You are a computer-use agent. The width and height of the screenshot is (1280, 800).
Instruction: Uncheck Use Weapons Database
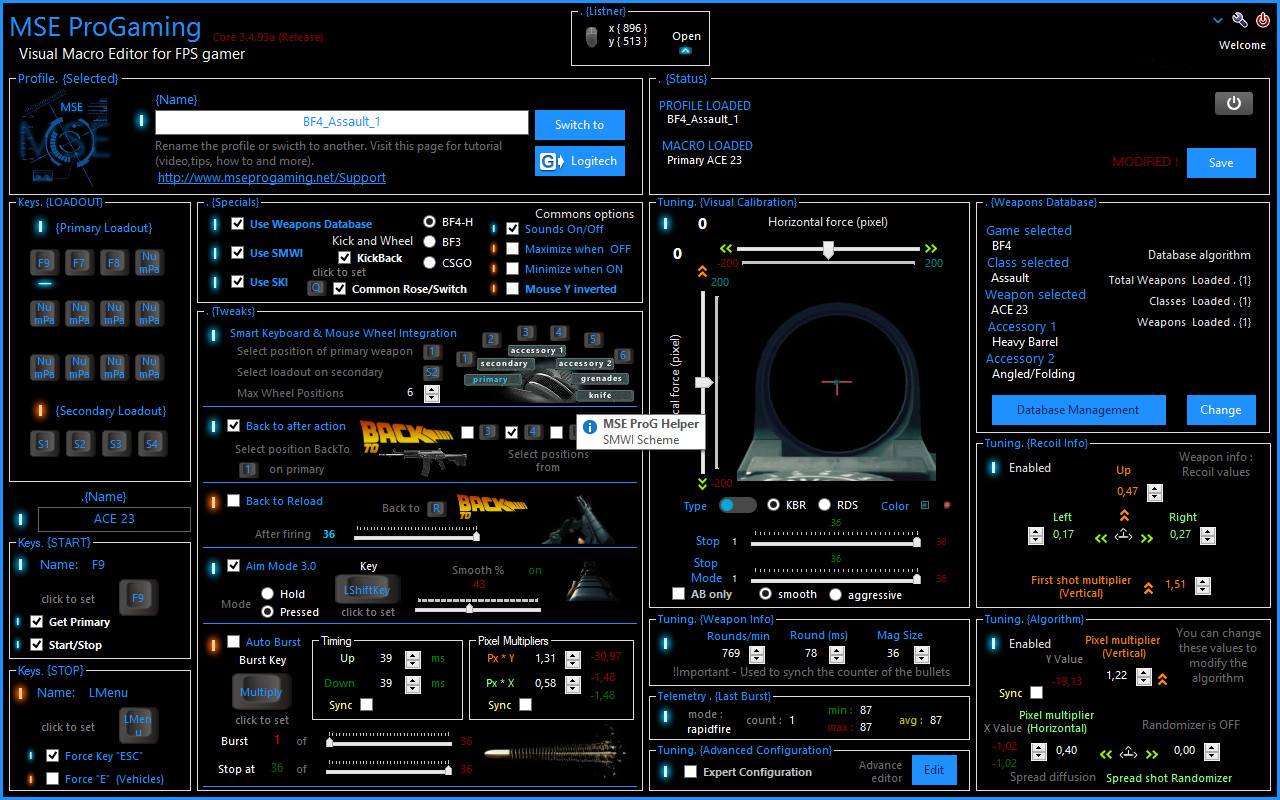(x=237, y=224)
